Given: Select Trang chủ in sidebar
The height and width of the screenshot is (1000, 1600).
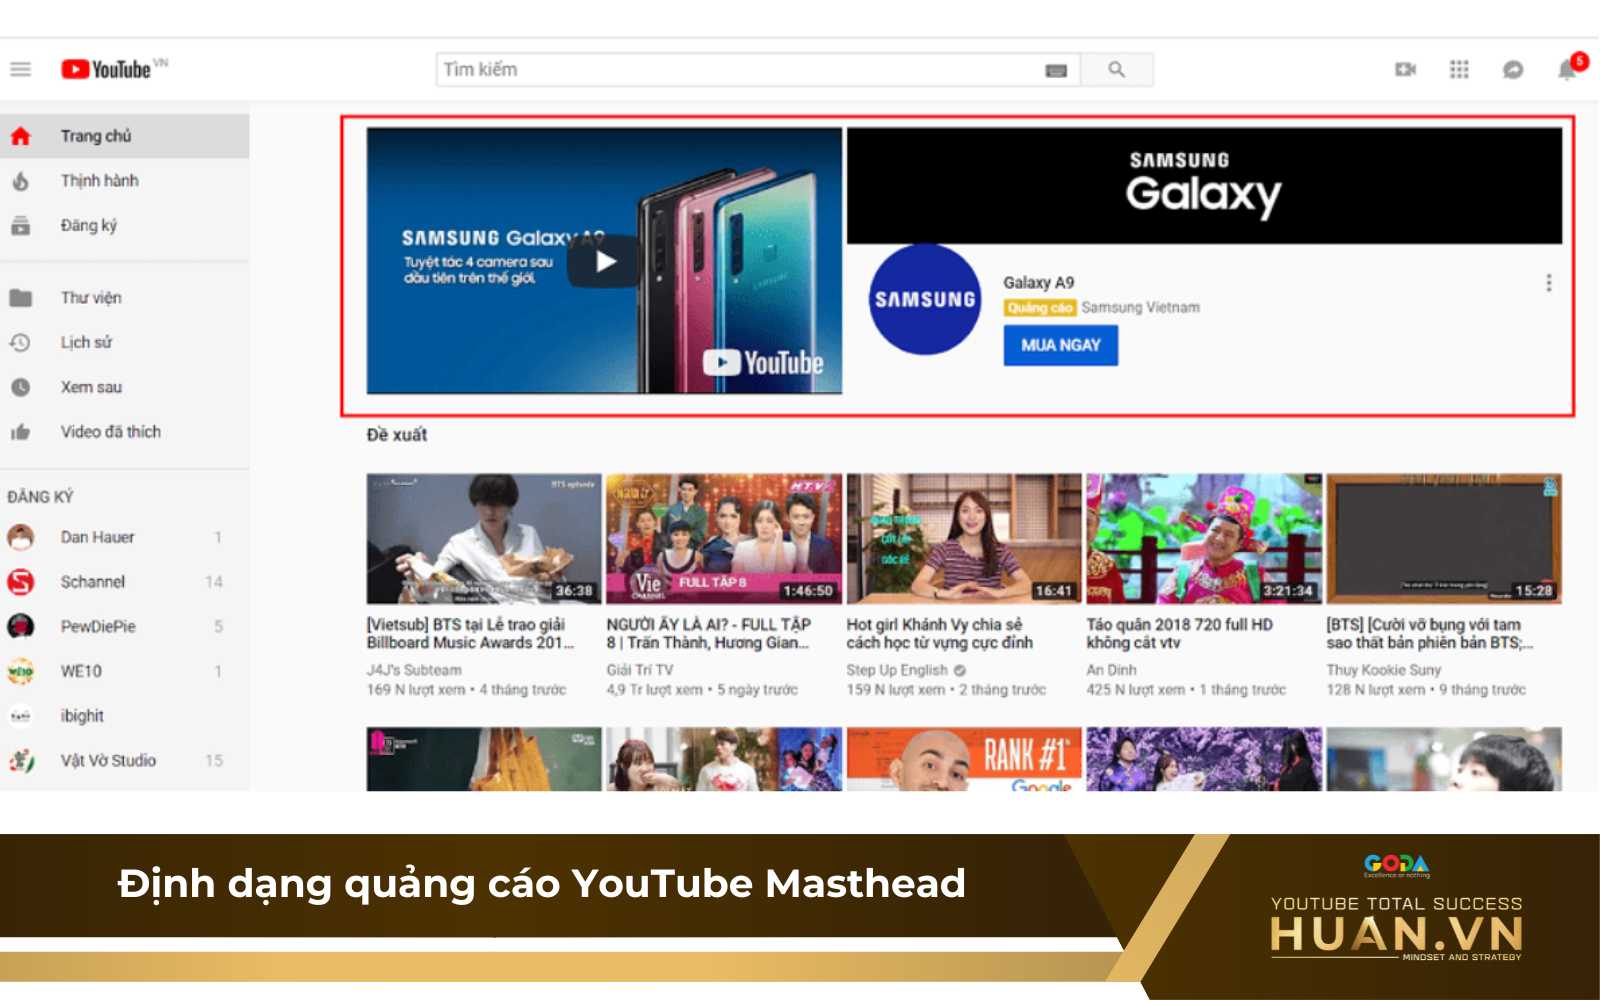Looking at the screenshot, I should pyautogui.click(x=124, y=136).
